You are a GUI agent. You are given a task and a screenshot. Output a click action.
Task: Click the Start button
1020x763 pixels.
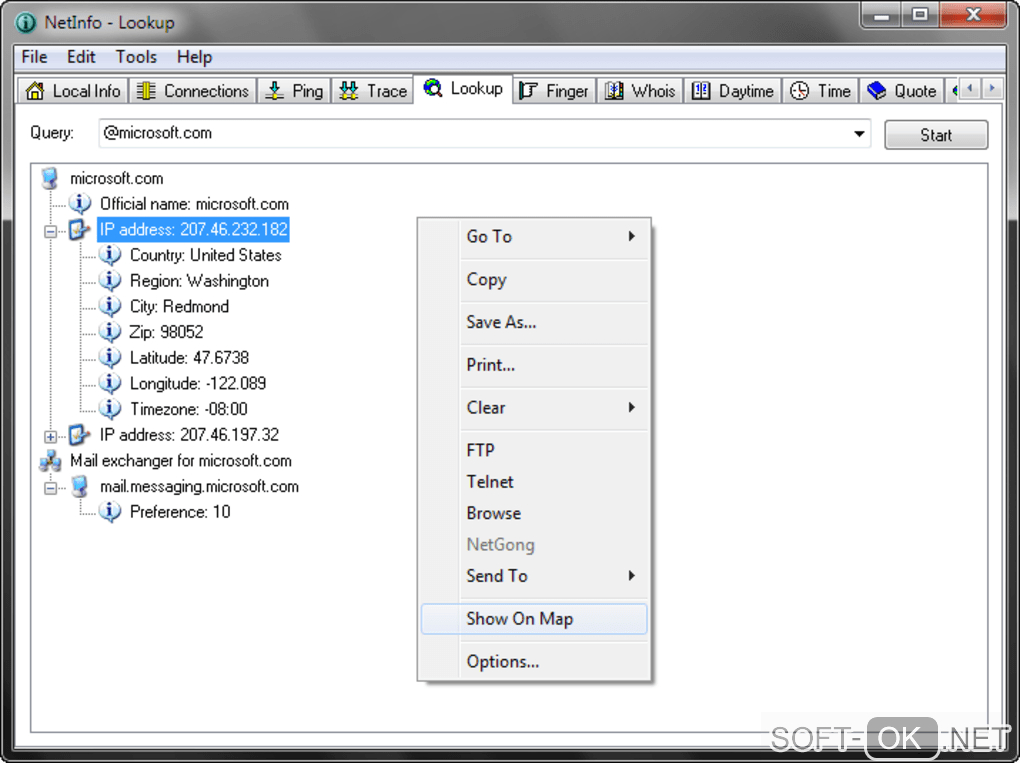pos(935,135)
